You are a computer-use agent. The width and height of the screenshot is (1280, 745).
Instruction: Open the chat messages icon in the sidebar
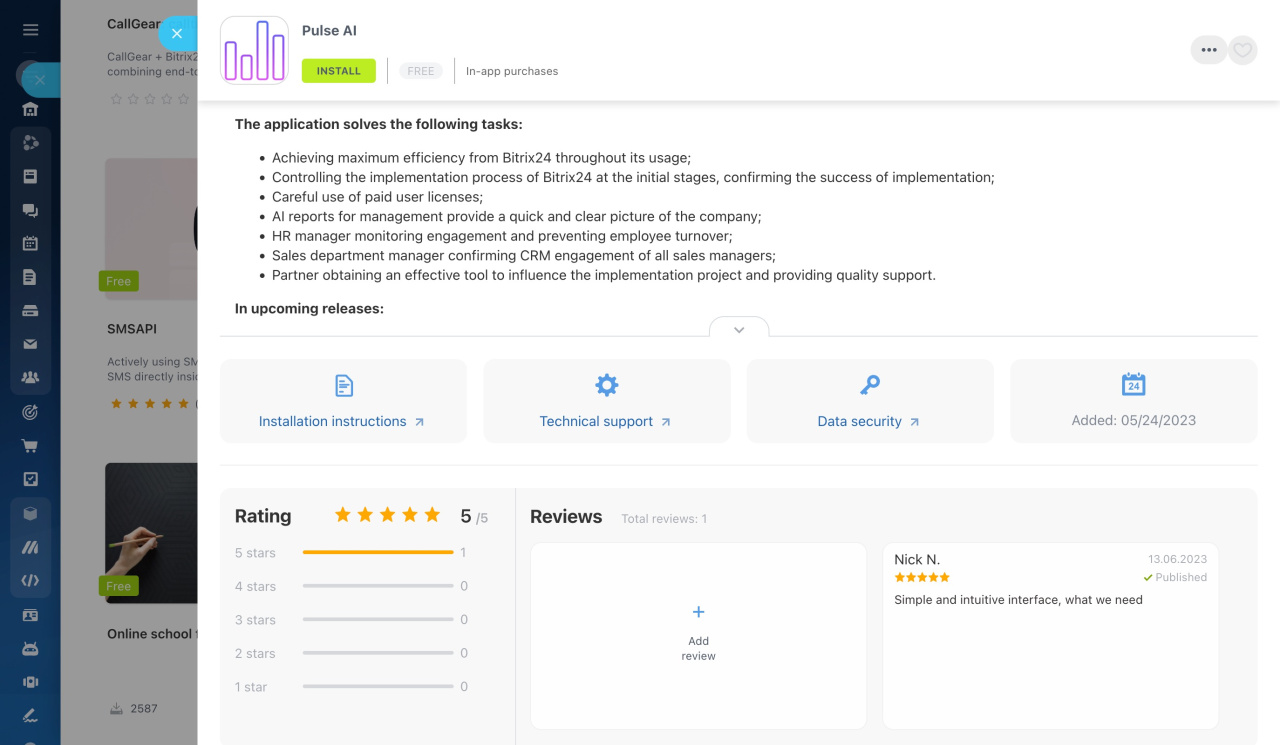coord(30,210)
